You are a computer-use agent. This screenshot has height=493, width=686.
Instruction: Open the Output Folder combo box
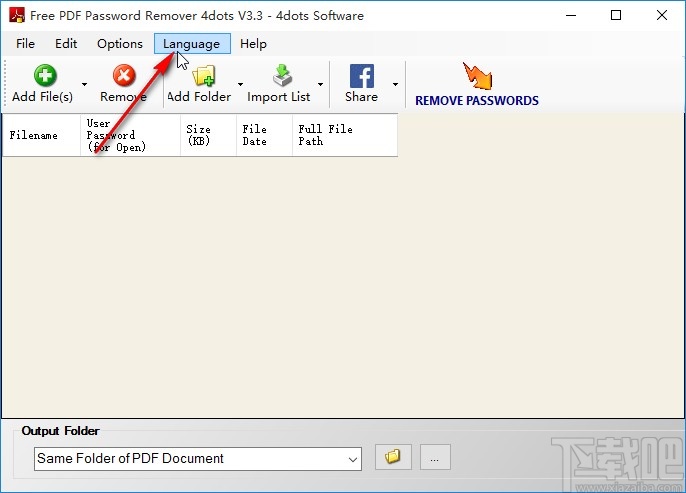click(x=198, y=459)
